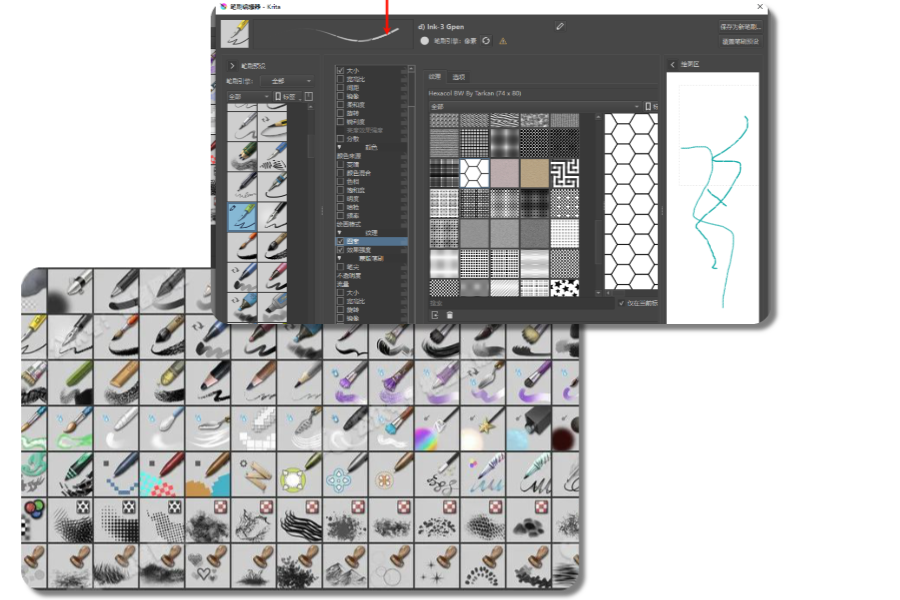The image size is (900, 600).
Task: Collapse the 颜色 section triangle
Action: [x=339, y=148]
